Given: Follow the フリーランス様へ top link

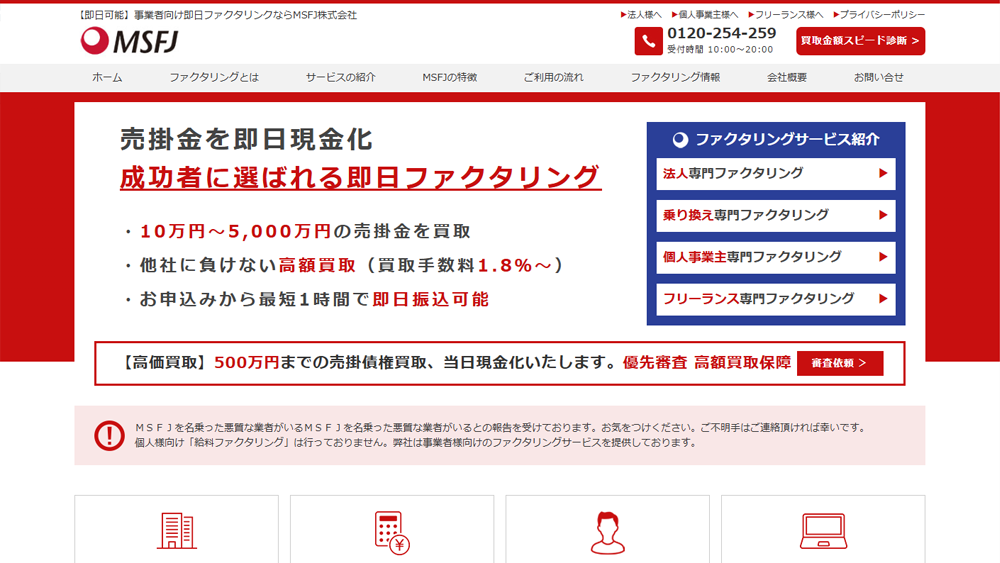Looking at the screenshot, I should (x=786, y=14).
